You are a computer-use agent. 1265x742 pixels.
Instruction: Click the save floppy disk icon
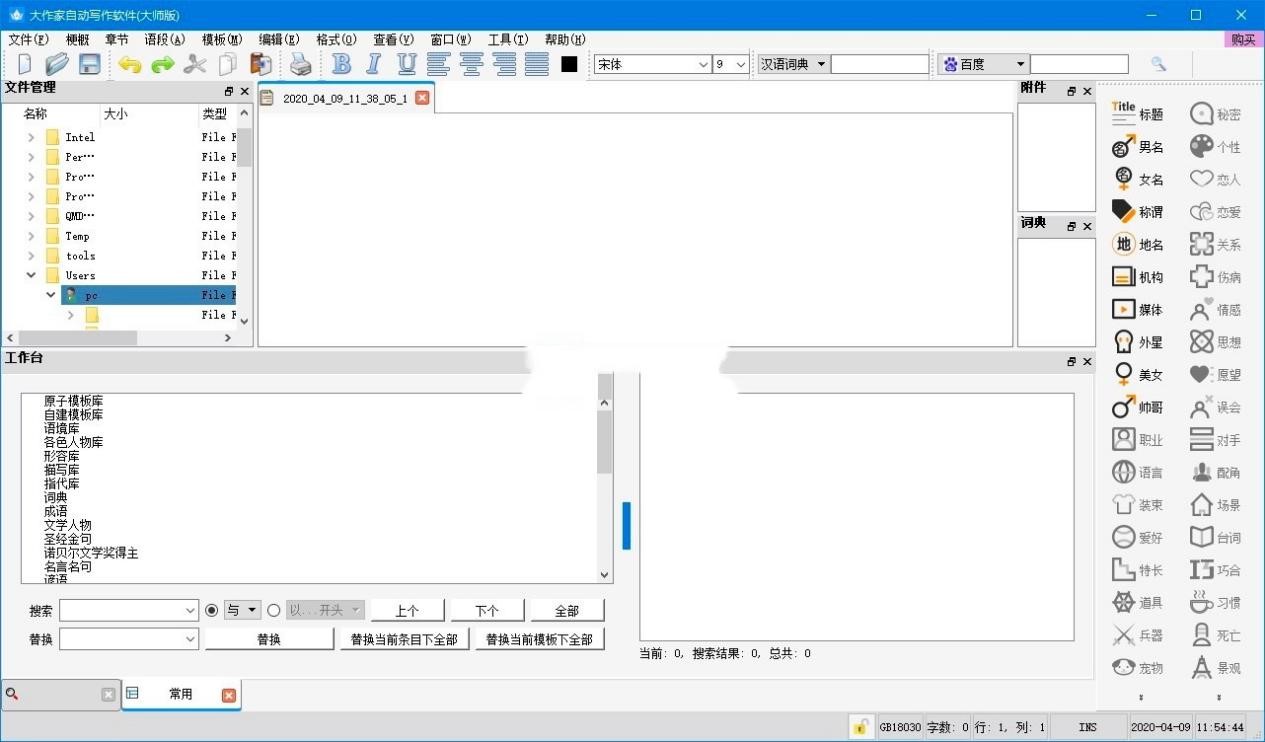click(x=89, y=64)
